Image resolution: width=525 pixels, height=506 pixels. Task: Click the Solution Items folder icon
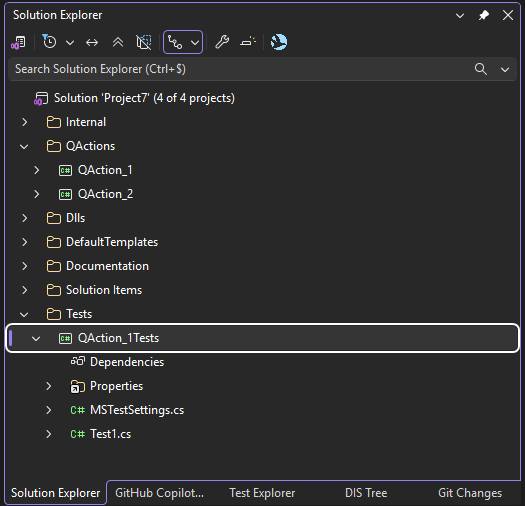tap(54, 290)
